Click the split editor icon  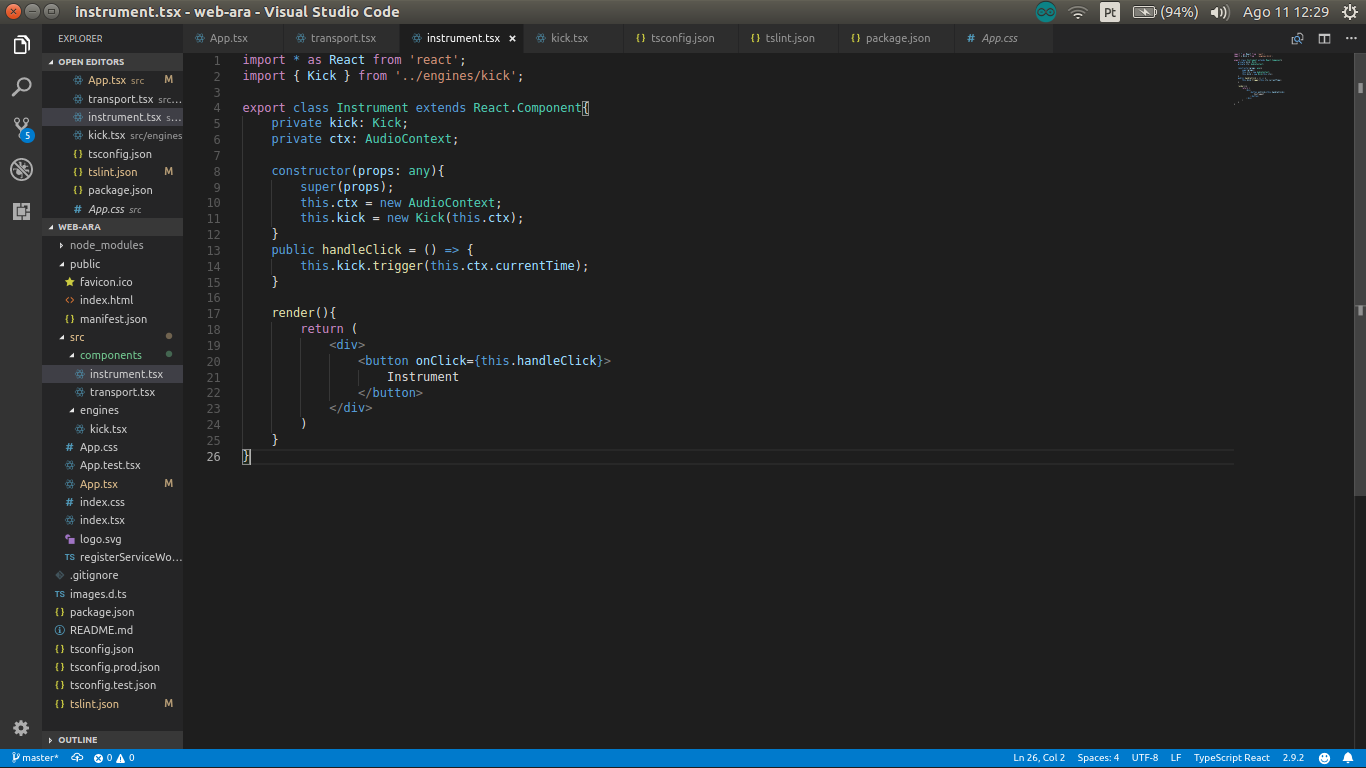tap(1324, 39)
